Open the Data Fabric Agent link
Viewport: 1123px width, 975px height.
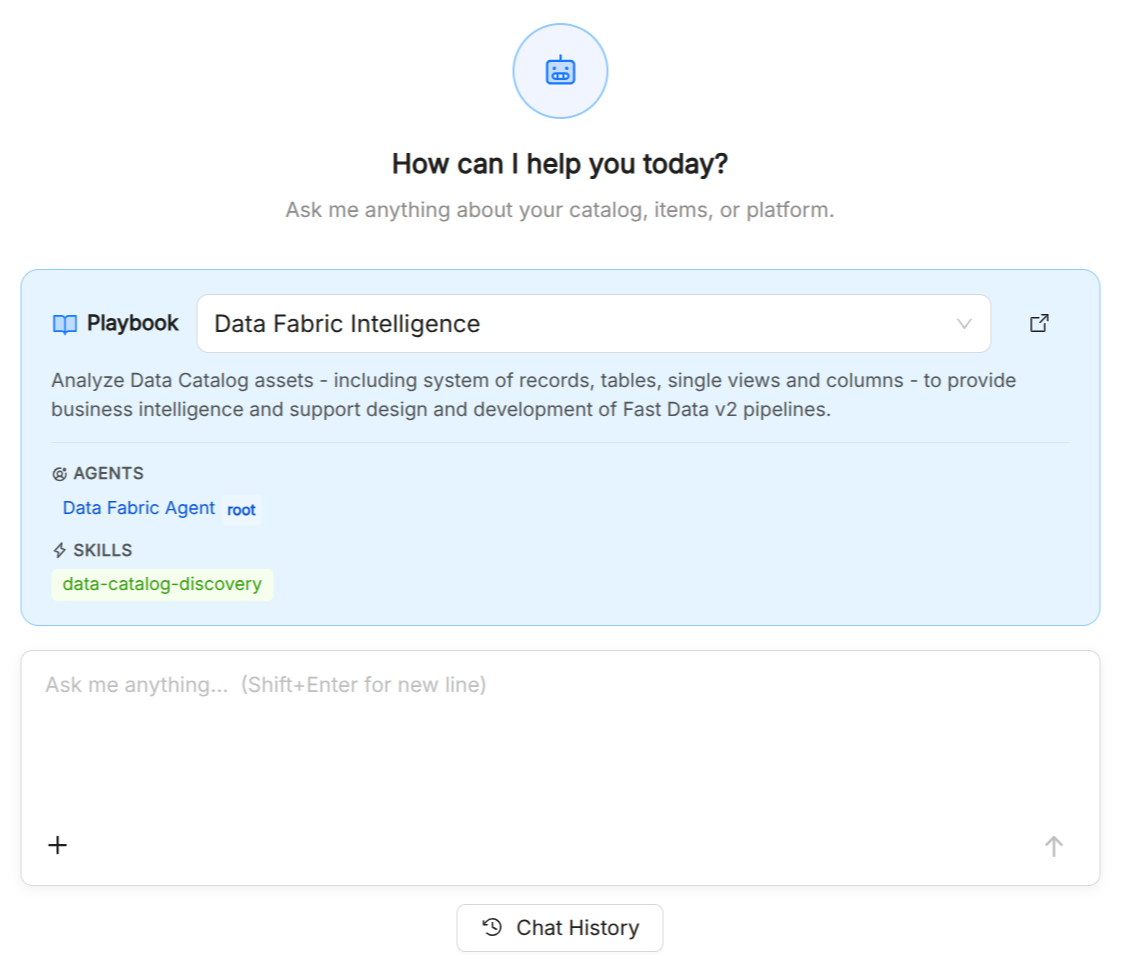pyautogui.click(x=139, y=508)
